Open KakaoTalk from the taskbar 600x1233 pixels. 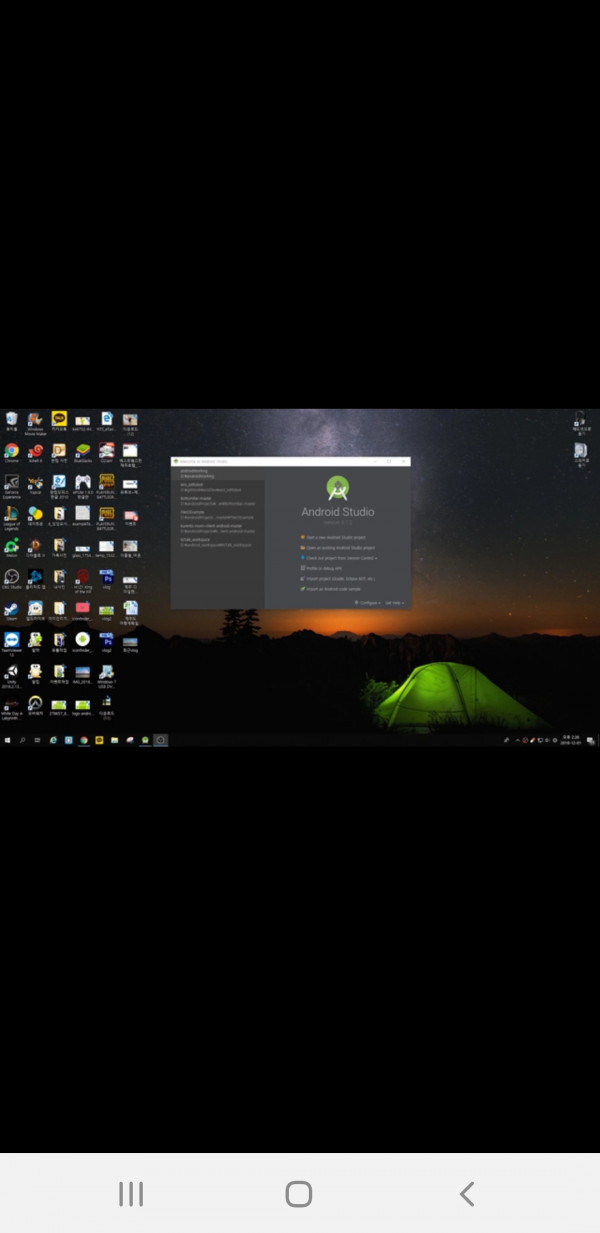coord(99,740)
